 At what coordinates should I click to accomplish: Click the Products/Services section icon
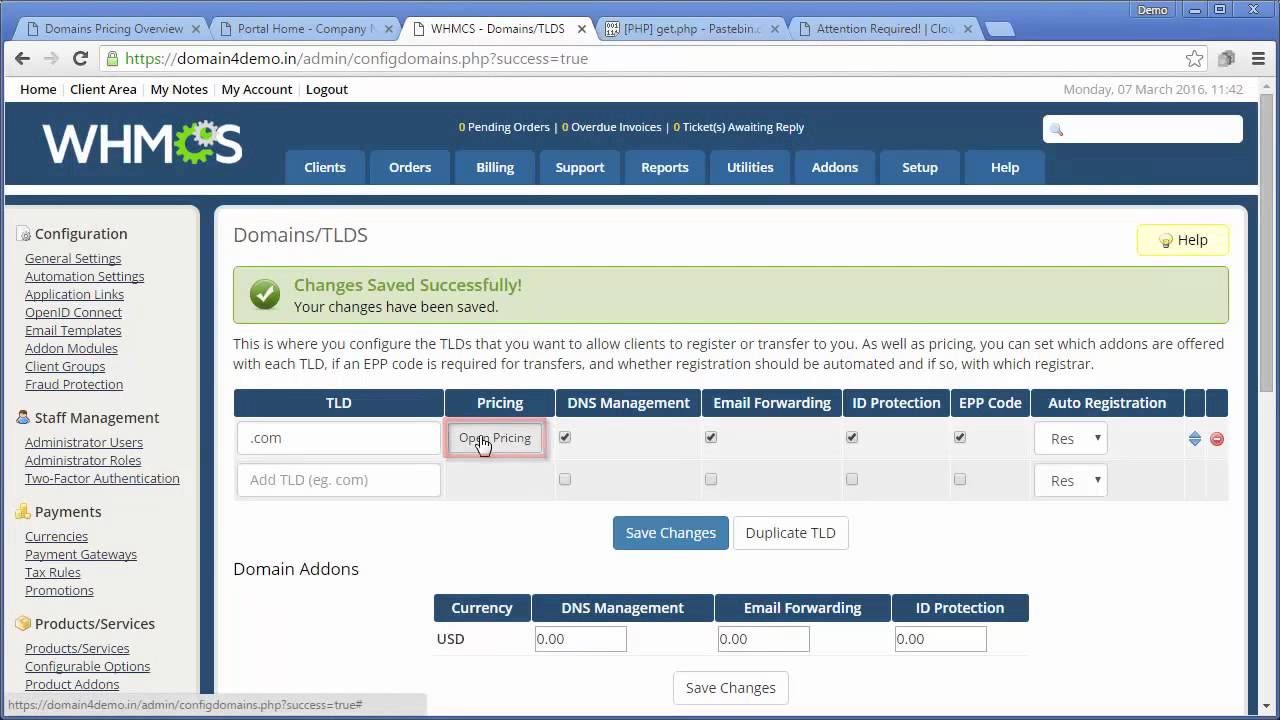(x=23, y=624)
